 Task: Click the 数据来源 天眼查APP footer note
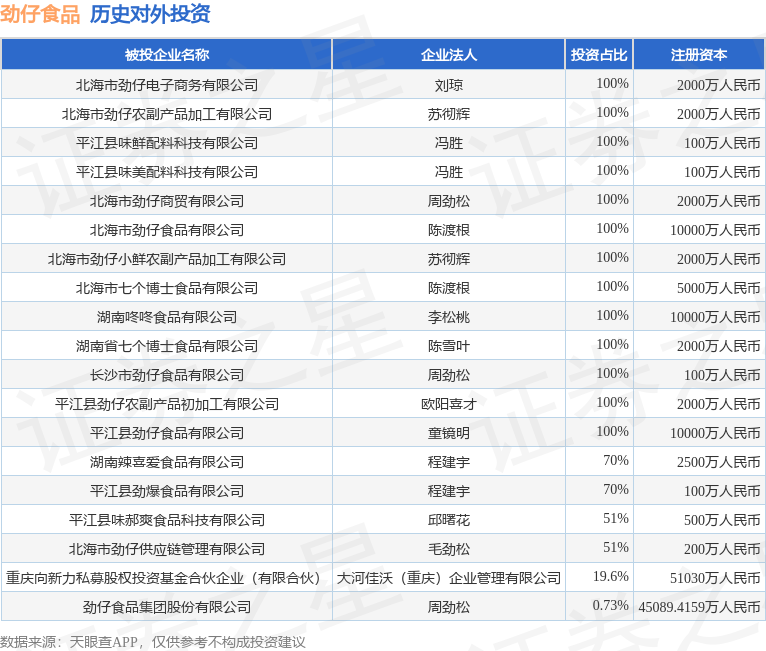point(152,642)
